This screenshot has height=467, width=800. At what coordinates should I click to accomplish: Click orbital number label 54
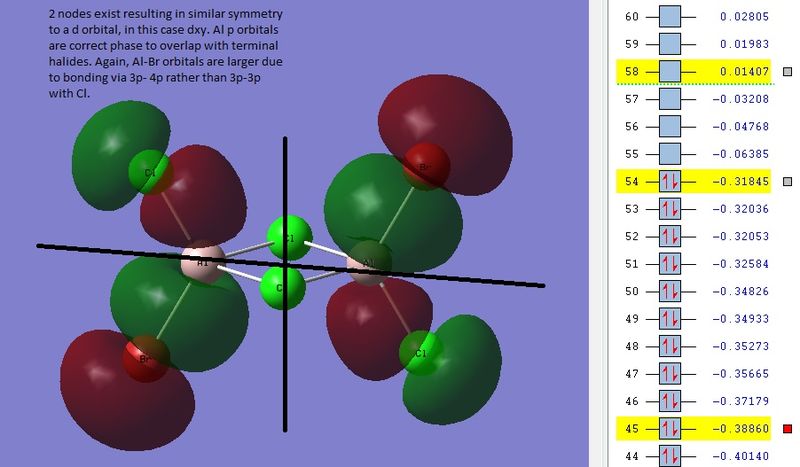pos(632,182)
